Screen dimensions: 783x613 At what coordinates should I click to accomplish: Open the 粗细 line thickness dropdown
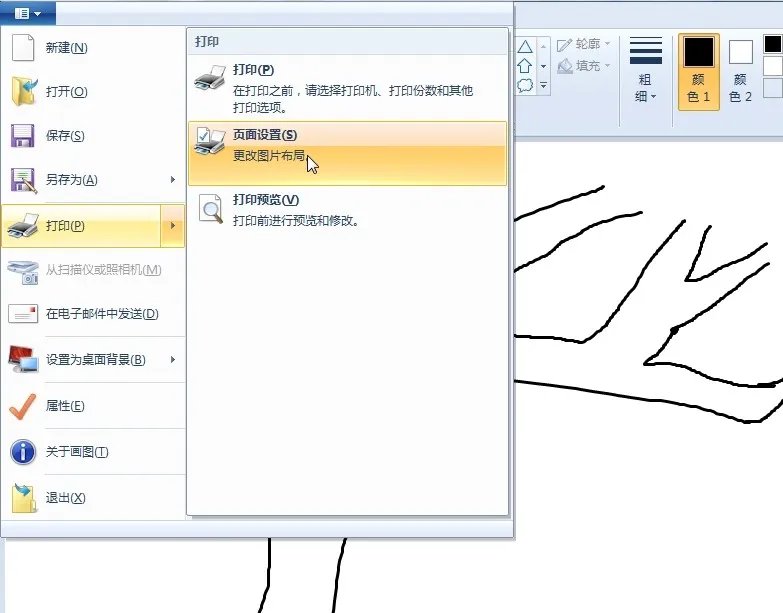tap(645, 70)
